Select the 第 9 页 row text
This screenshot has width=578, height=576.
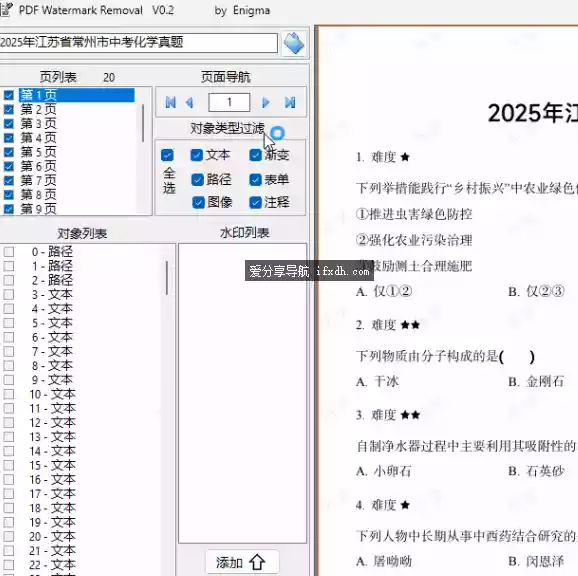[38, 209]
